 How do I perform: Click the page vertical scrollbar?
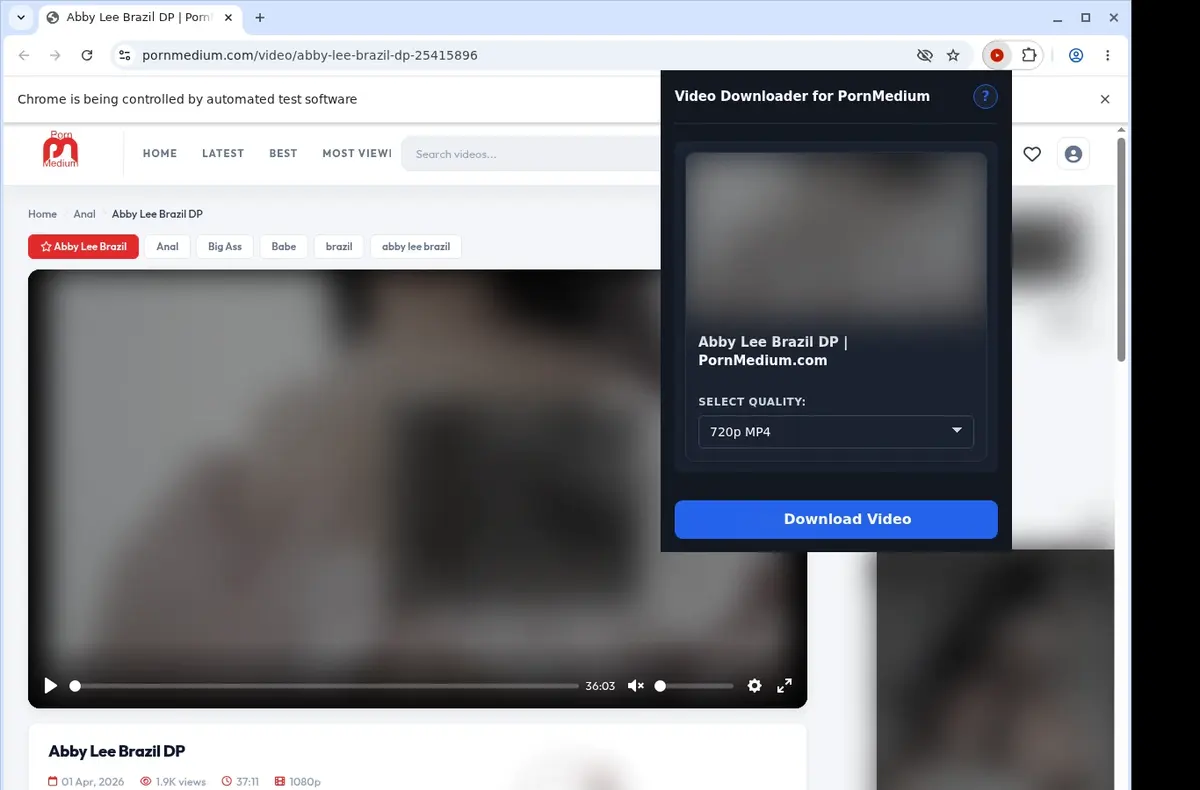(1122, 250)
